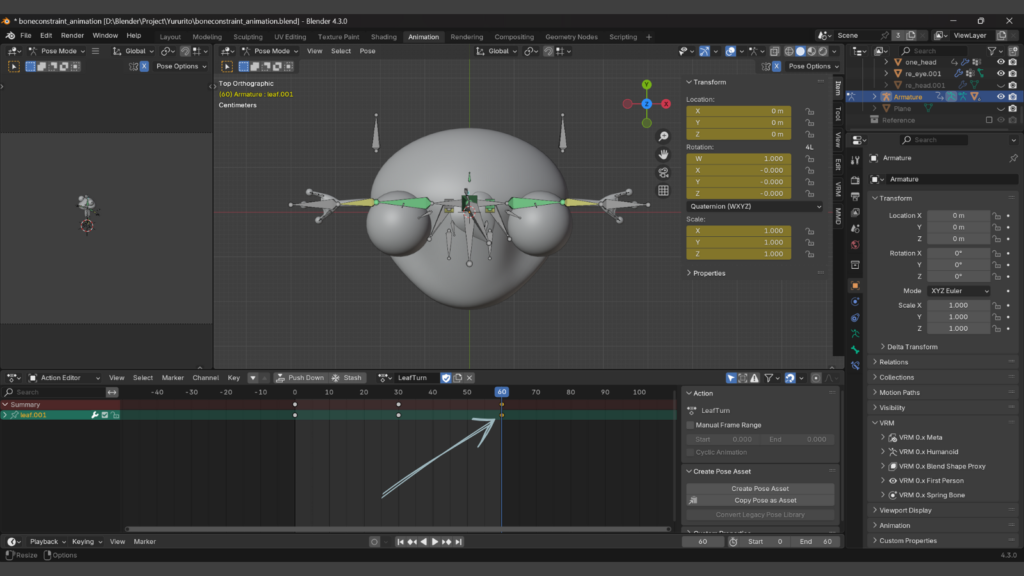Hide re_eye.001 object with eye icon
This screenshot has height=576, width=1024.
1000,74
